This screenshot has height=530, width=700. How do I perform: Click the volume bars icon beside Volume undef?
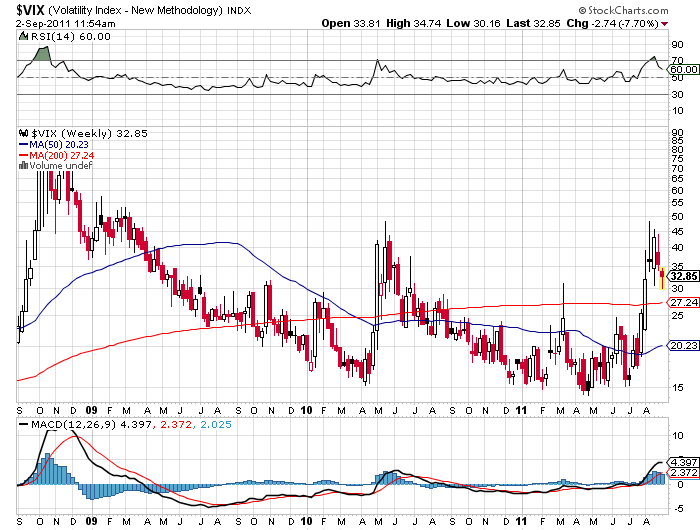(x=23, y=166)
